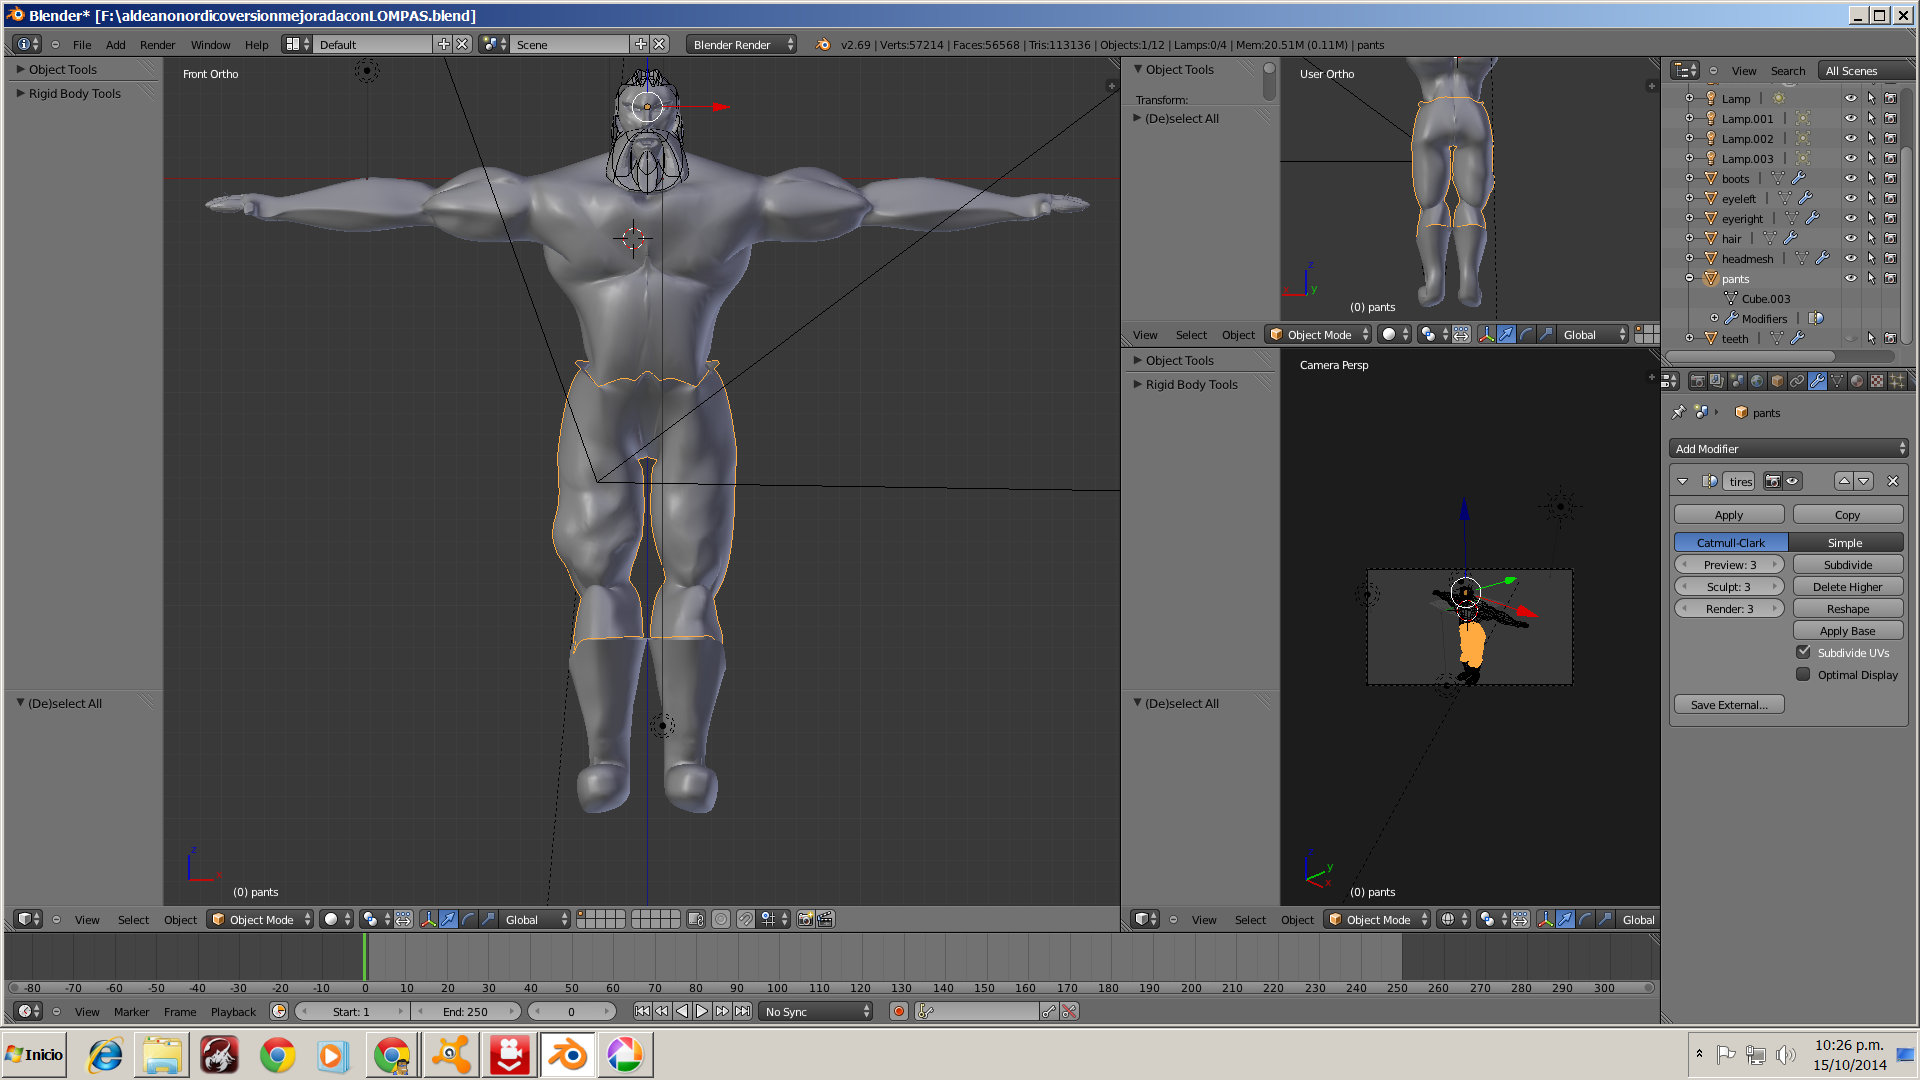Screen dimensions: 1920x1080
Task: Click the Texture properties checkerboard icon
Action: point(1877,381)
